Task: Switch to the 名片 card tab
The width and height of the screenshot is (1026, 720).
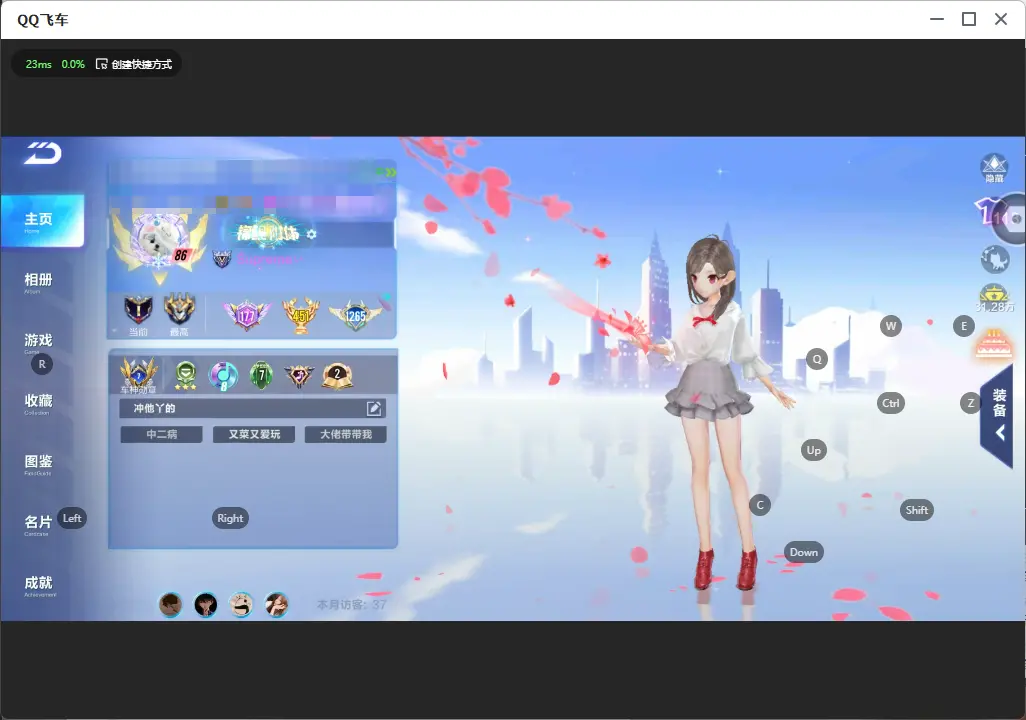Action: tap(38, 524)
